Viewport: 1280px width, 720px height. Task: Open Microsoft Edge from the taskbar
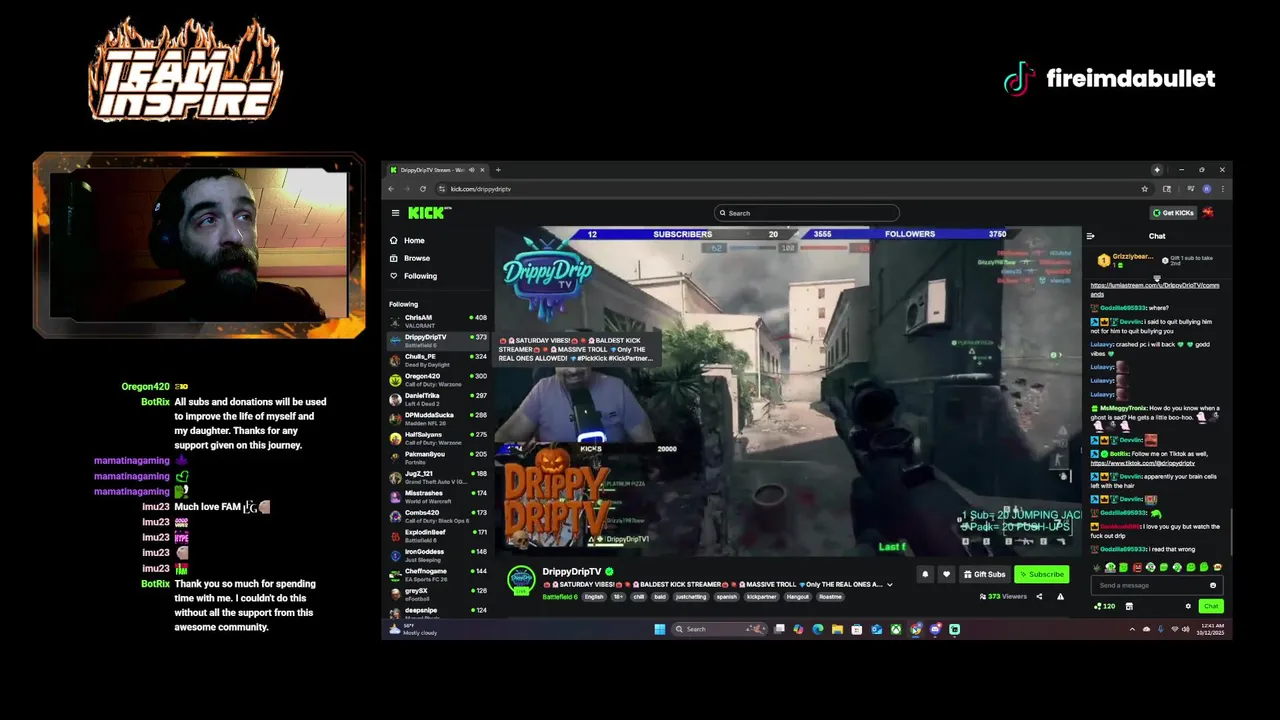click(817, 629)
